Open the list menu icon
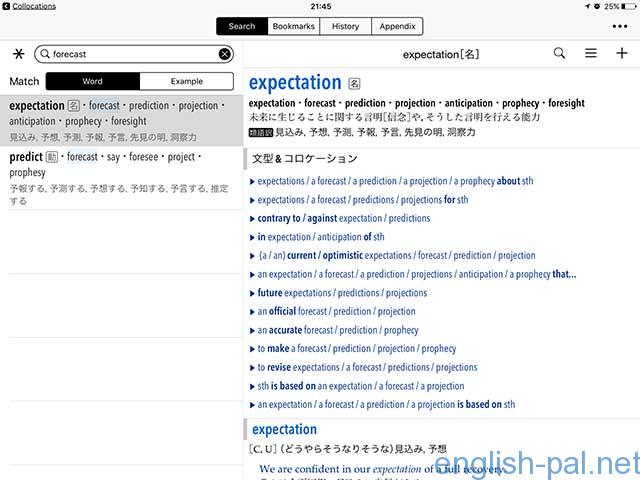 (591, 54)
